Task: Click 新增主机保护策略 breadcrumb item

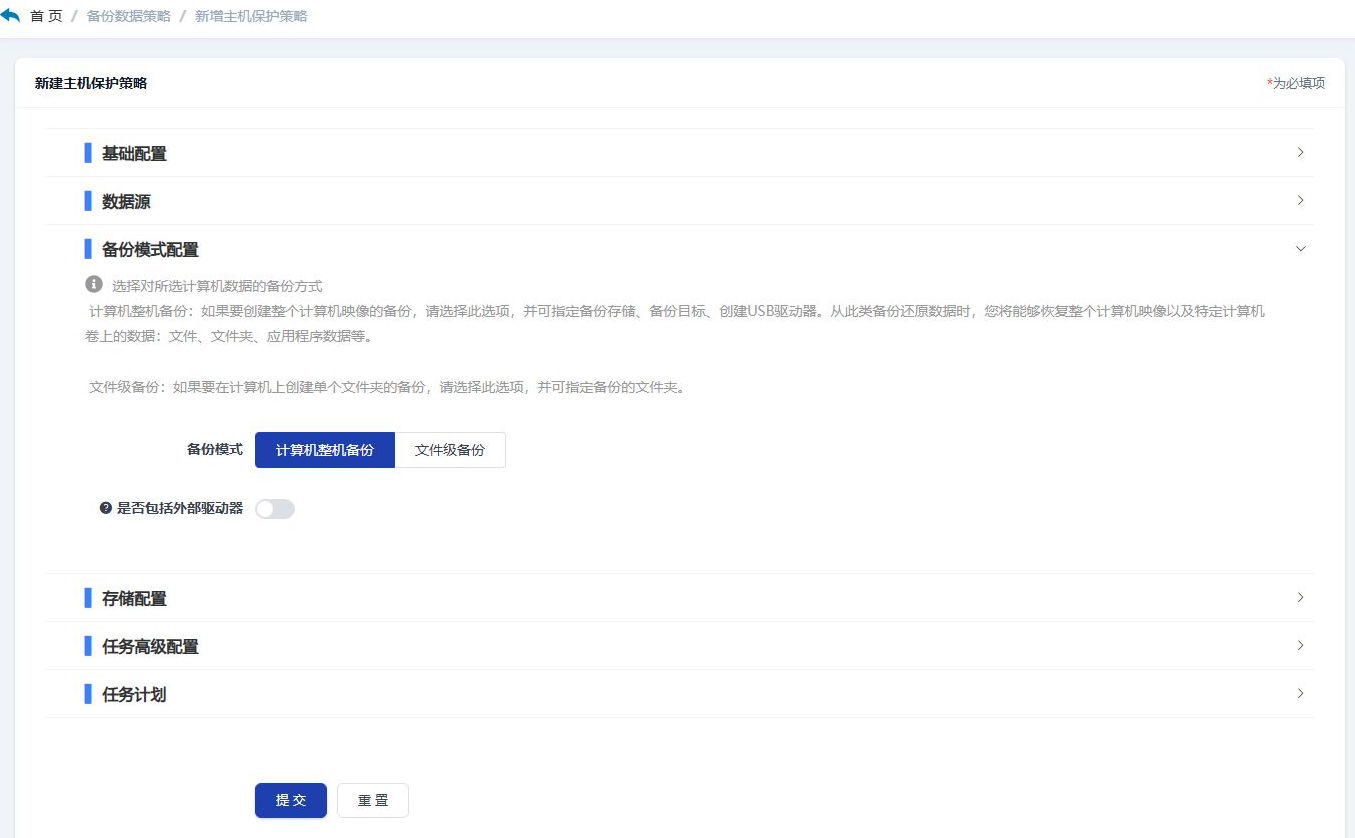Action: pyautogui.click(x=251, y=17)
